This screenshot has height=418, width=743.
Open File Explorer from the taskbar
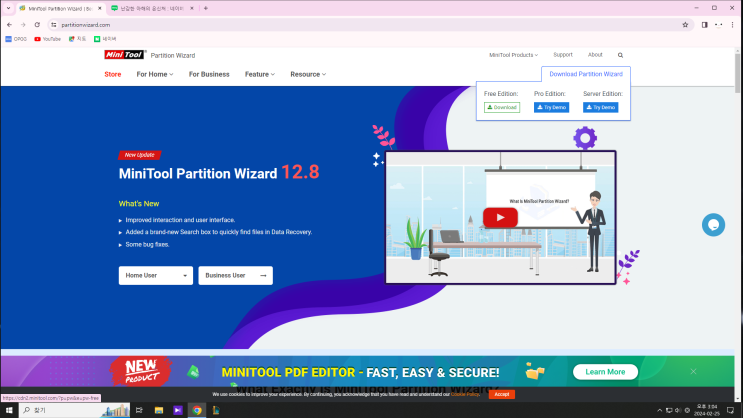(159, 410)
